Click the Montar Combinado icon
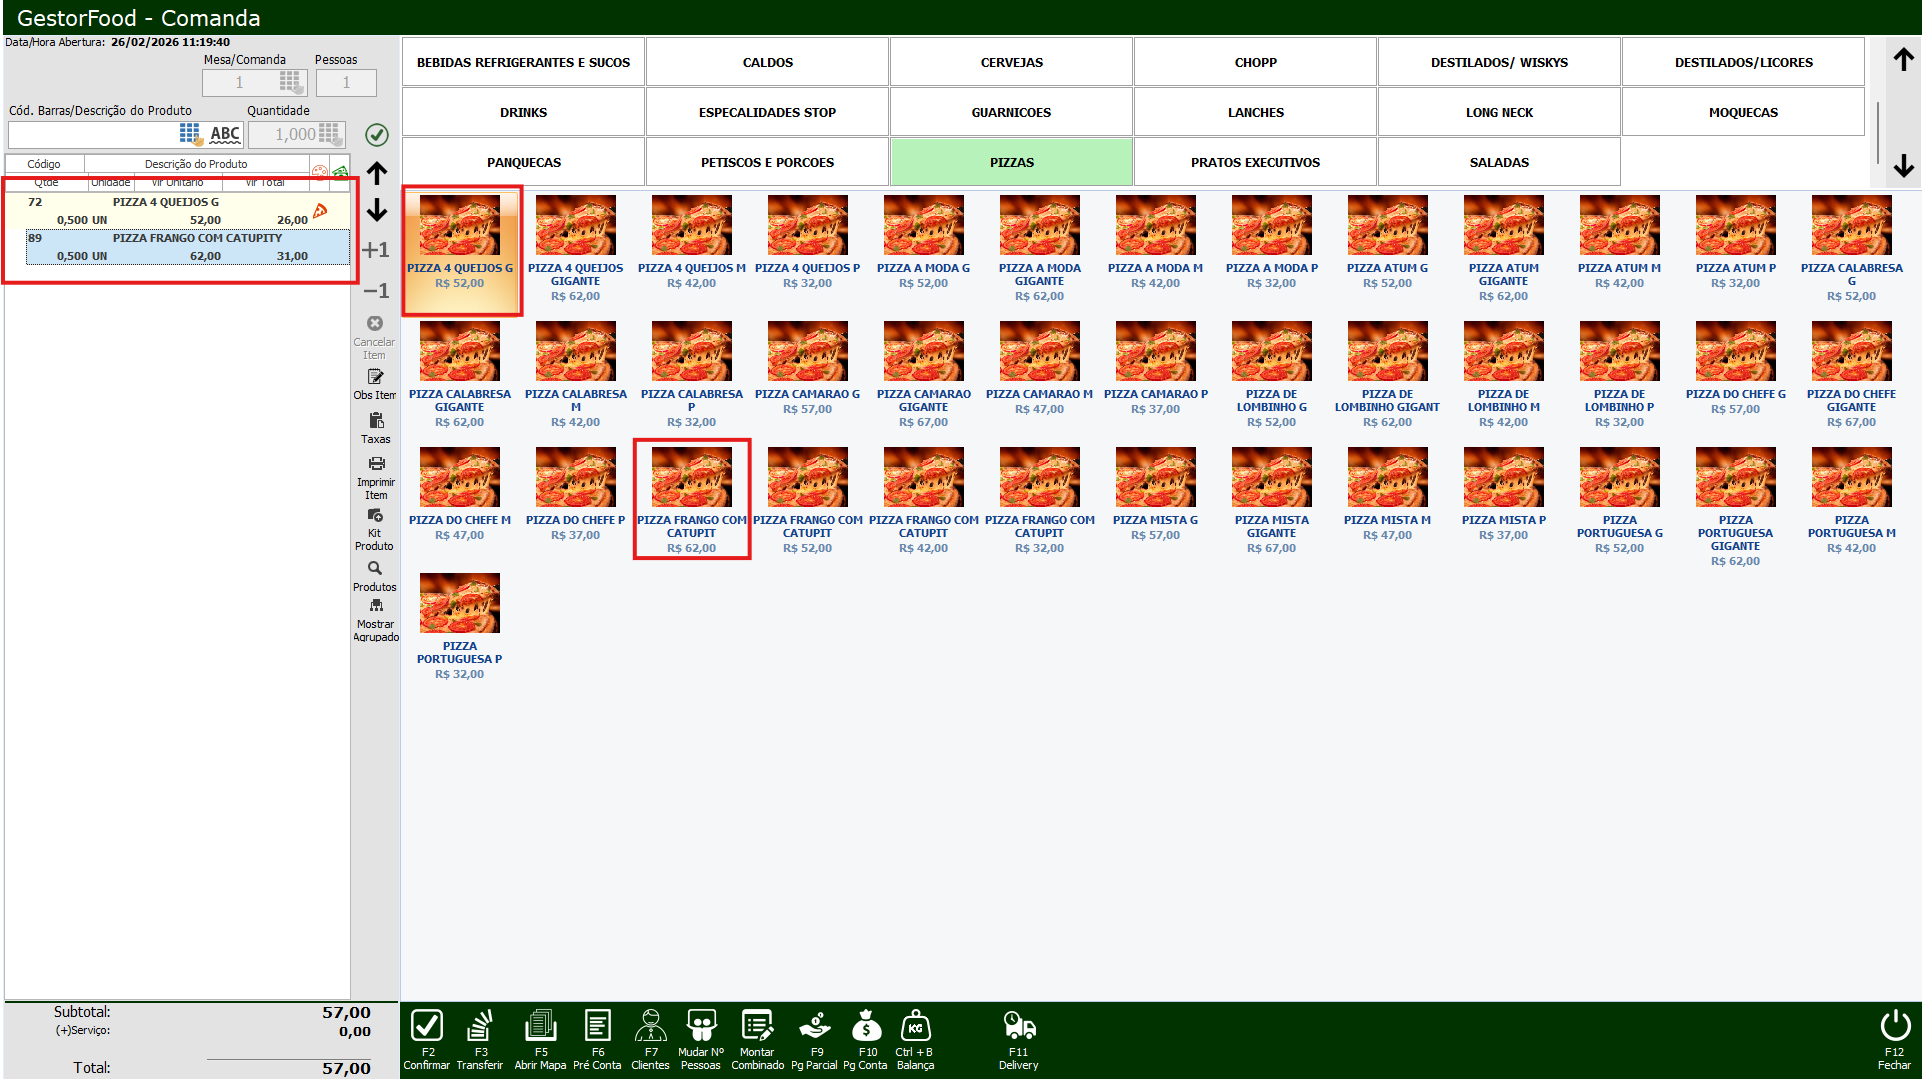The height and width of the screenshot is (1079, 1922). [757, 1026]
